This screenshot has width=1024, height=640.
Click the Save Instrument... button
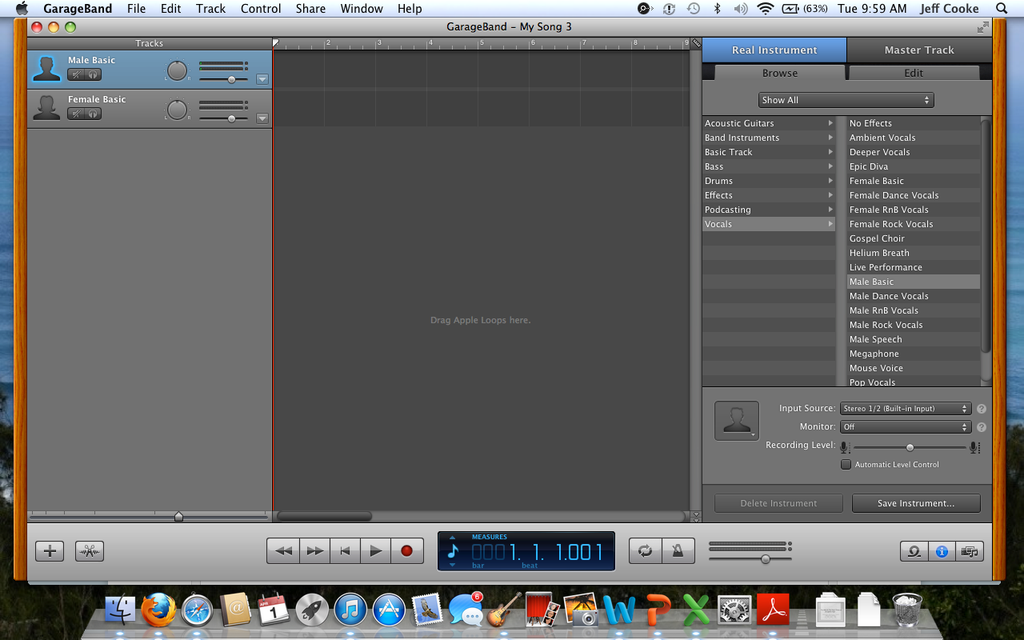(916, 504)
